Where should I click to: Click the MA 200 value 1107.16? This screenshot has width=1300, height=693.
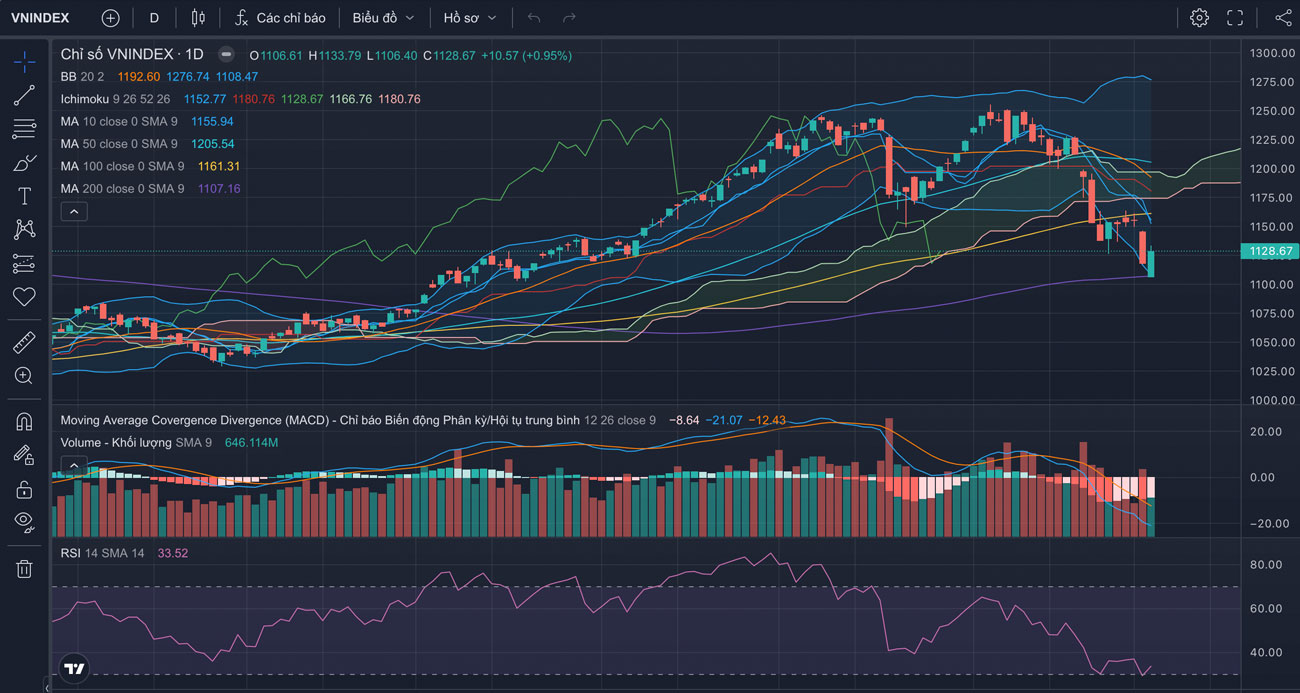point(221,189)
